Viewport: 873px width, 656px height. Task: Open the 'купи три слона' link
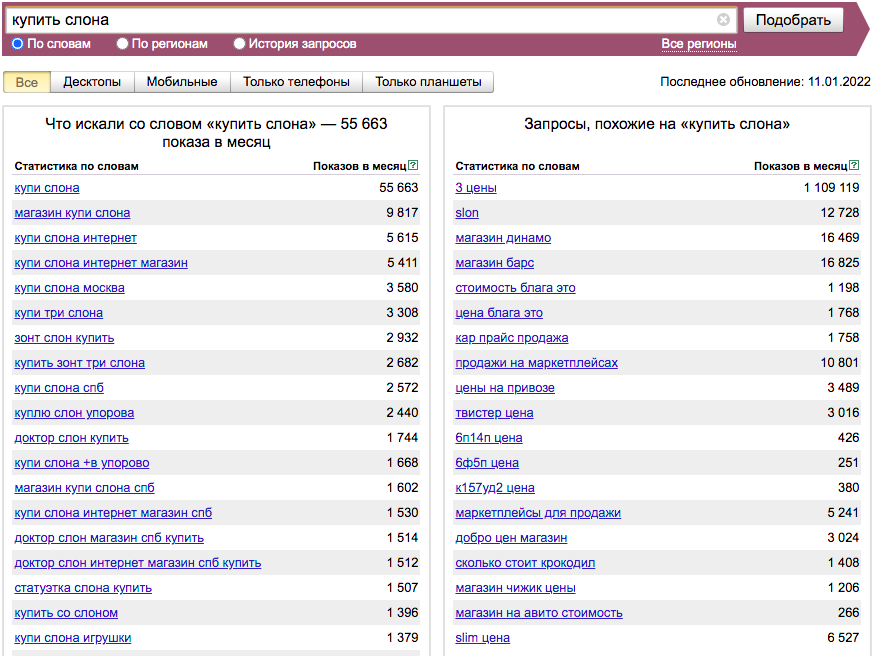point(58,313)
